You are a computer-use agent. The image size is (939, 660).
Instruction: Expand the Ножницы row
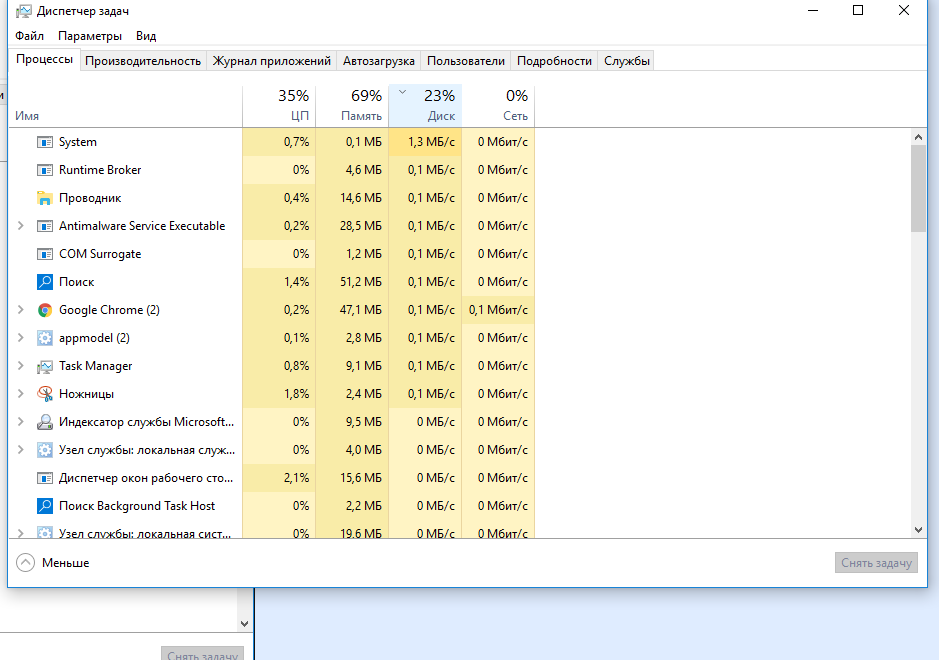[20, 393]
